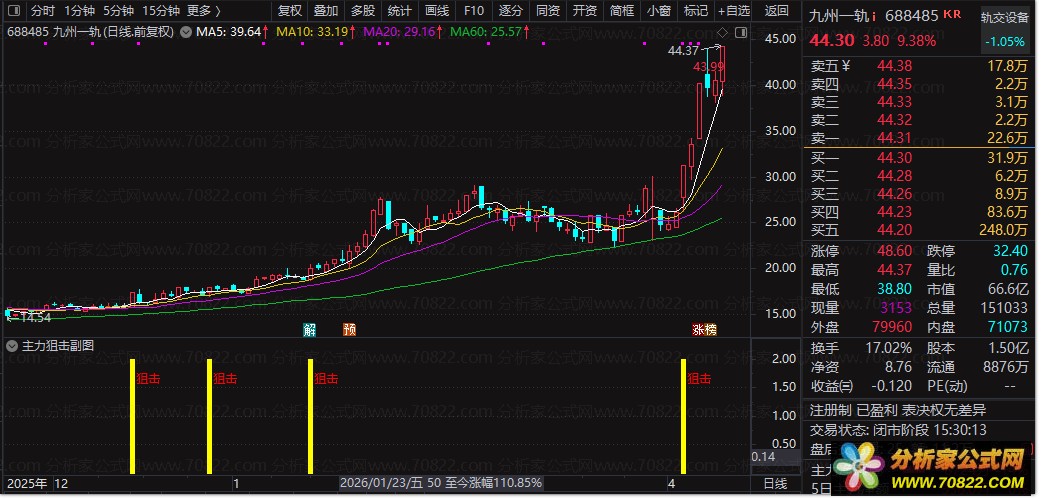
Task: Click the KR badge beside stock code
Action: coord(951,15)
